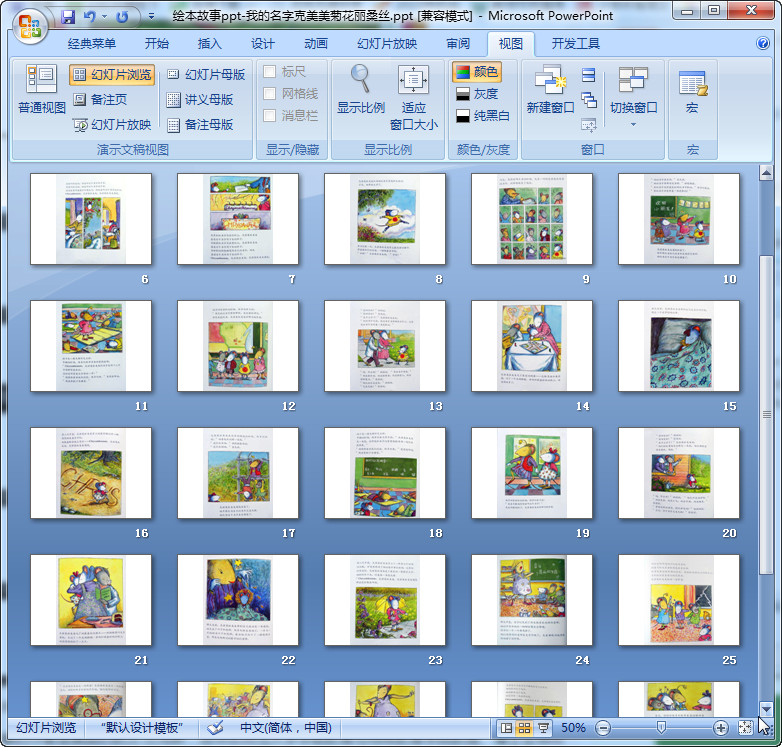Switch to 灰度 grayscale mode
Viewport: 782px width, 747px height.
477,94
